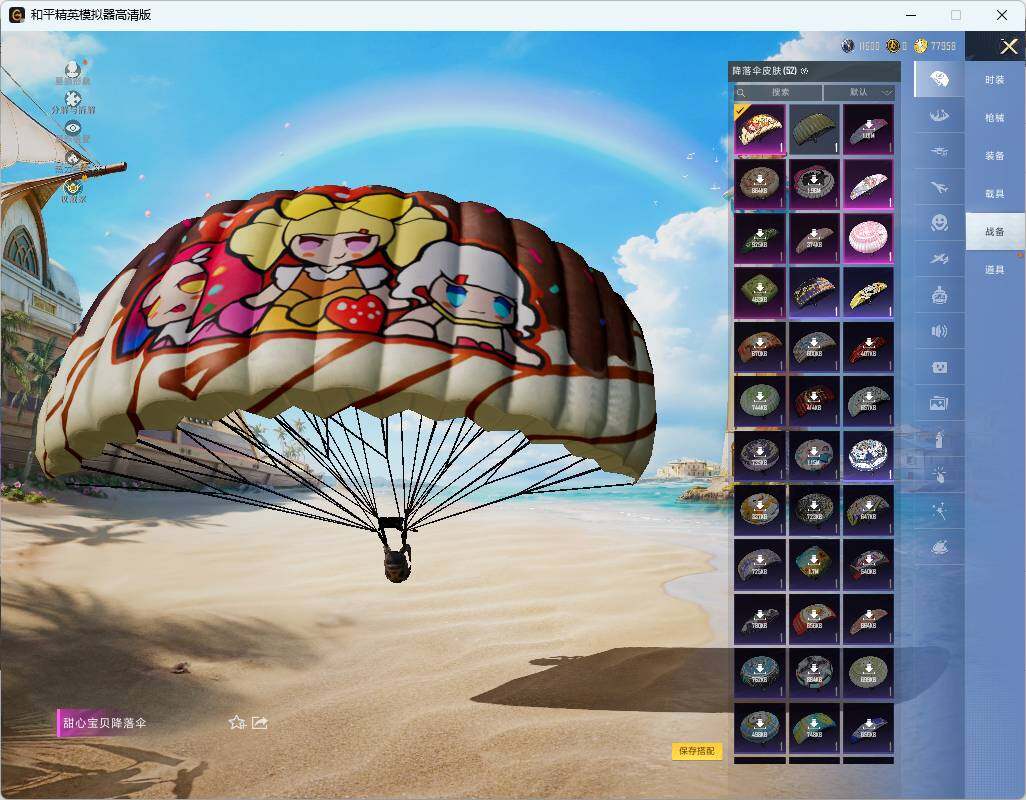Screen dimensions: 1026x800
Task: Click the 搜索 search field
Action: pos(778,92)
